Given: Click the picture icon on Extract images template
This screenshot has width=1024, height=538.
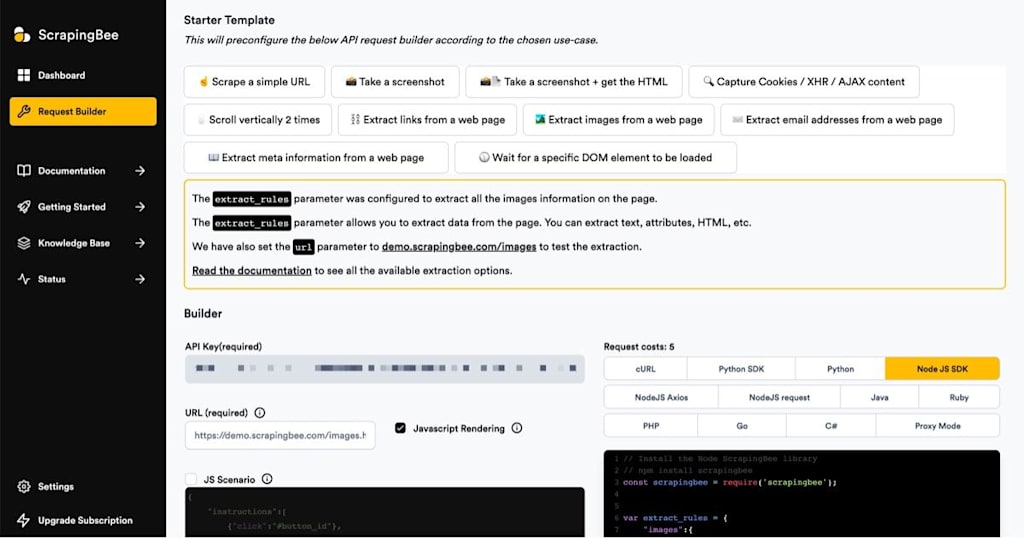Looking at the screenshot, I should (x=540, y=119).
